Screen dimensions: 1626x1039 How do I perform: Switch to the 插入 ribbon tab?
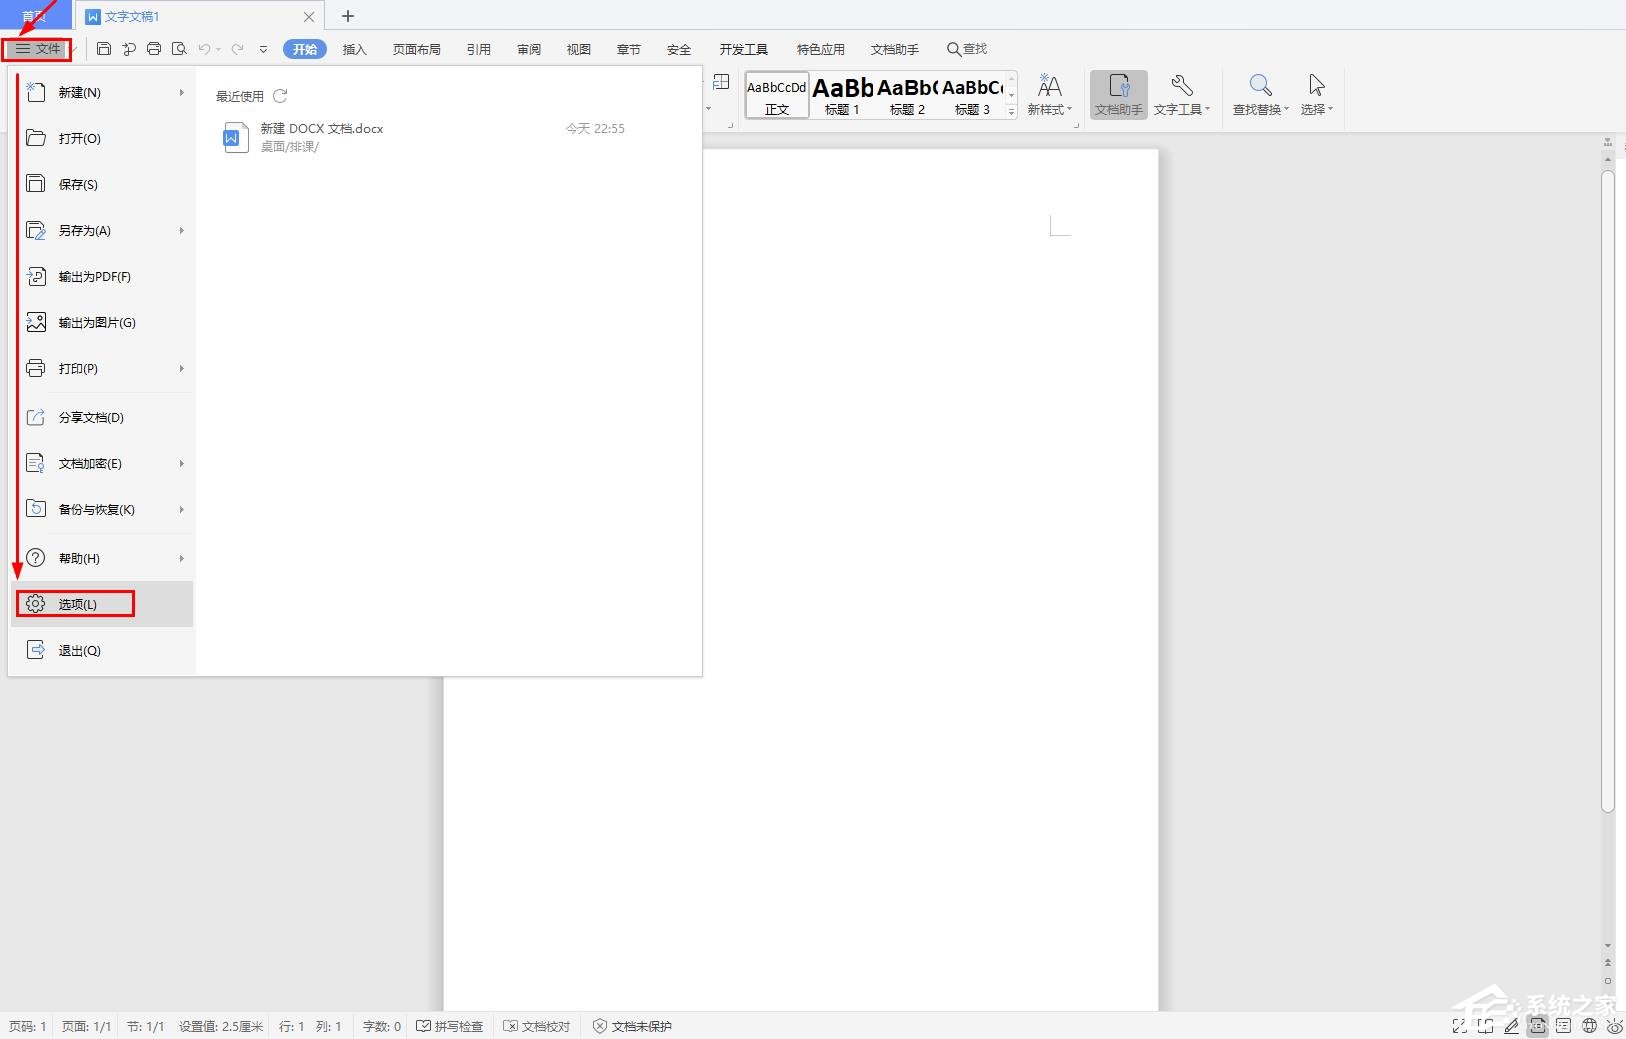pyautogui.click(x=354, y=49)
